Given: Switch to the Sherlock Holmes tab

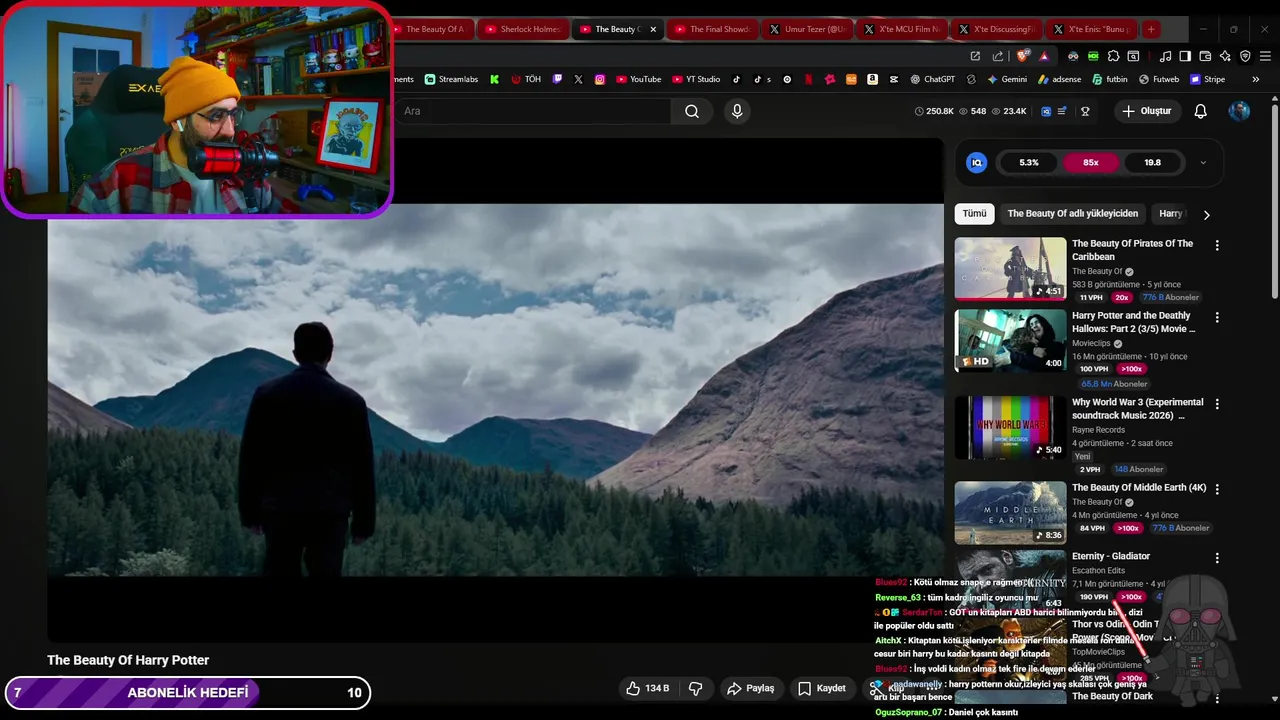Looking at the screenshot, I should point(521,29).
